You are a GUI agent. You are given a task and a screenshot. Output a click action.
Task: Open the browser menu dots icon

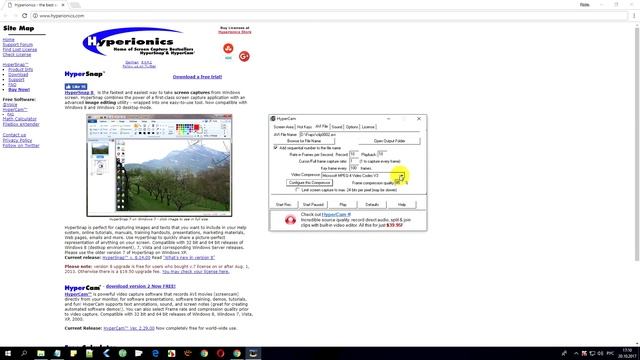[x=634, y=16]
